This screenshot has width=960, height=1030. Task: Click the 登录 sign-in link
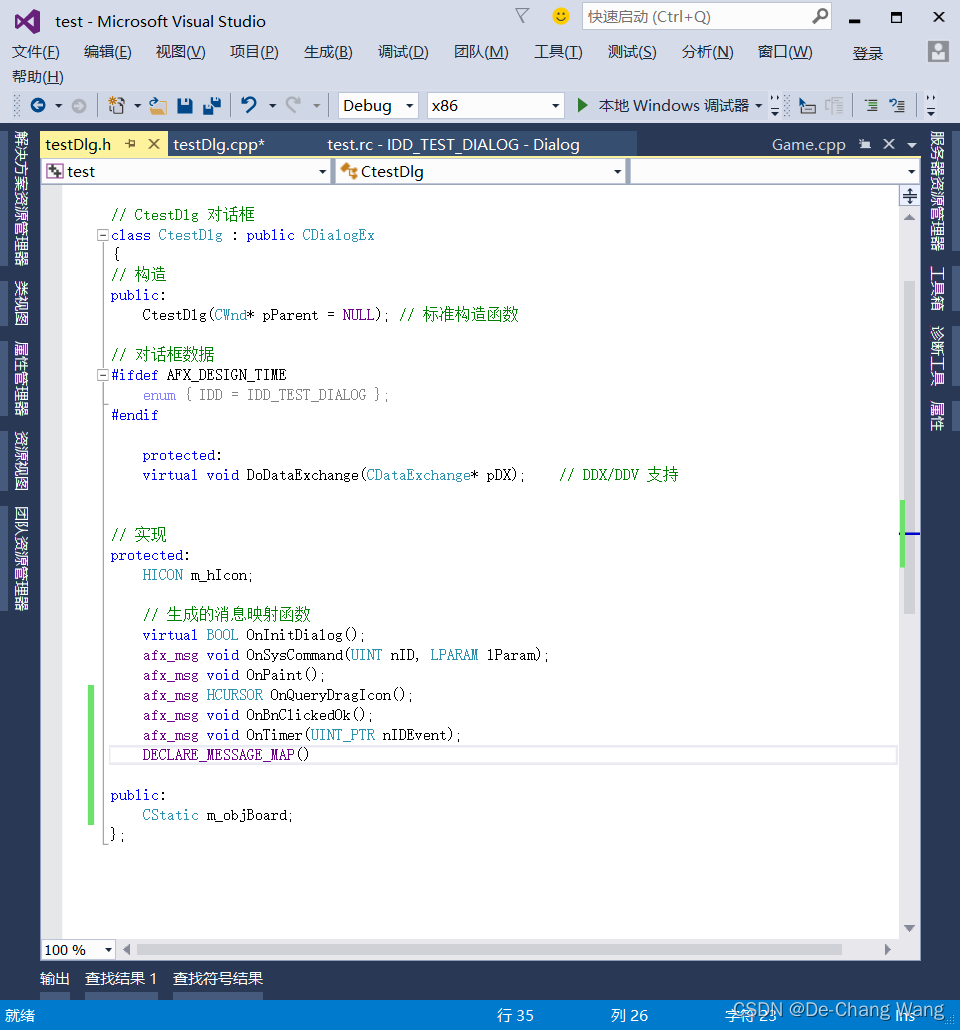(867, 54)
